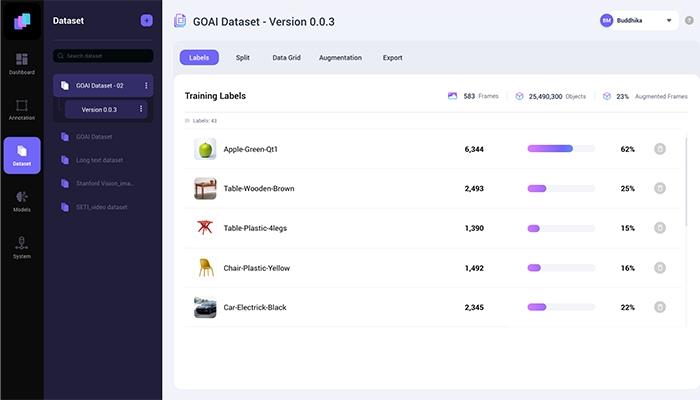Select GOAI Dataset - 02 in the list
The height and width of the screenshot is (400, 700).
103,85
